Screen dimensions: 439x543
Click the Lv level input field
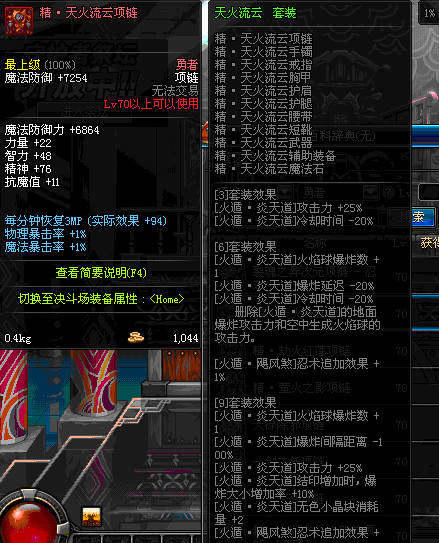(x=429, y=192)
